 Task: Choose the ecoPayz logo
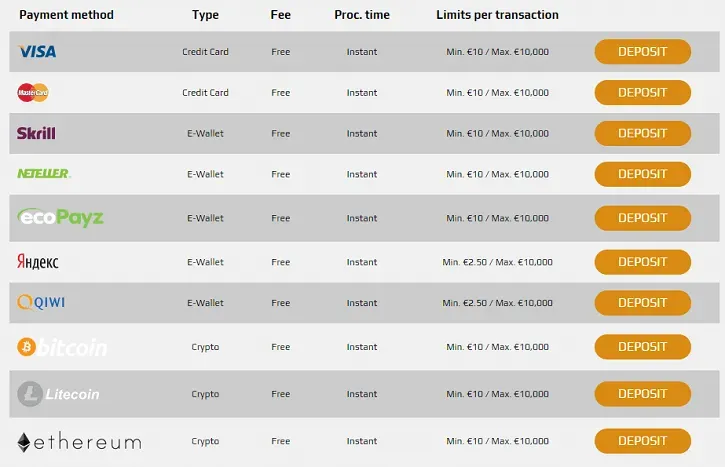61,217
